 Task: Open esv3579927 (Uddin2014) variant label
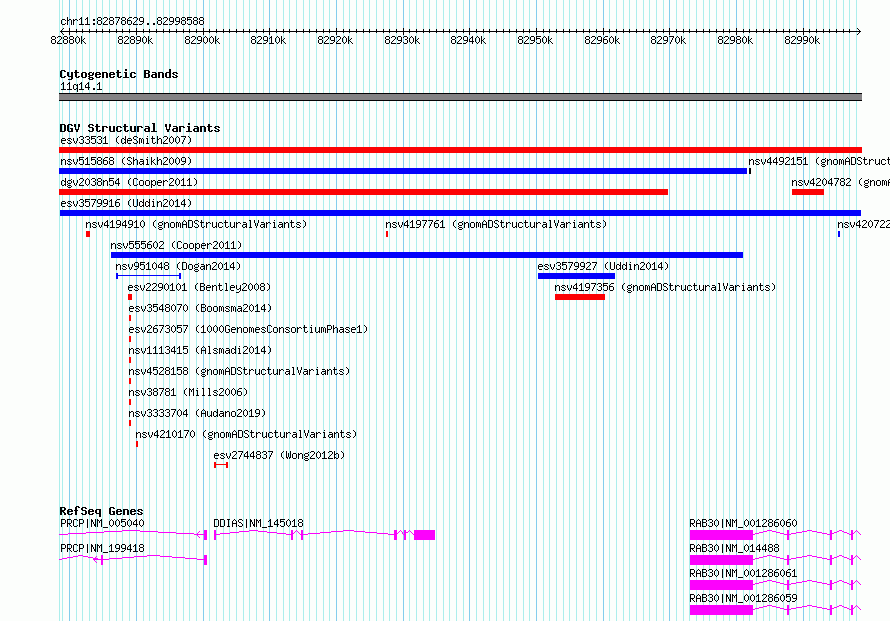603,266
